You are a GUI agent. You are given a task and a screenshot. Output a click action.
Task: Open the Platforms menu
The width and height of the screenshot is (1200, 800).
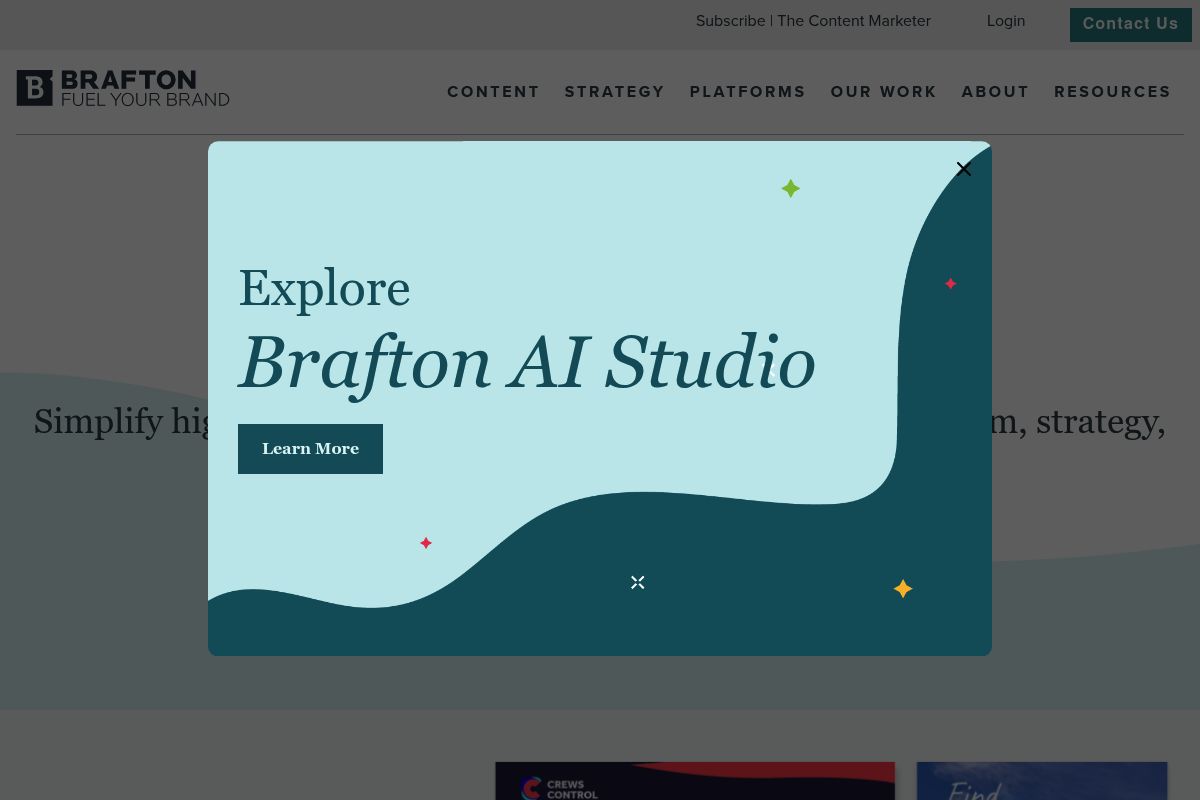pos(747,92)
